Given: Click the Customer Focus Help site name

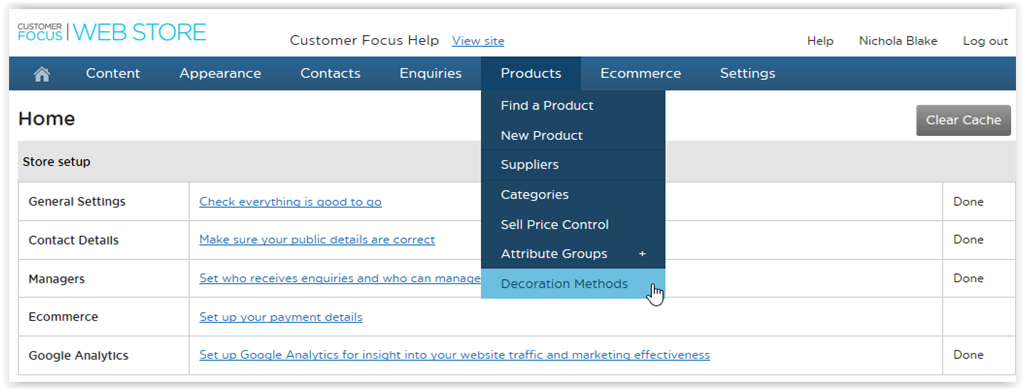Looking at the screenshot, I should click(364, 41).
